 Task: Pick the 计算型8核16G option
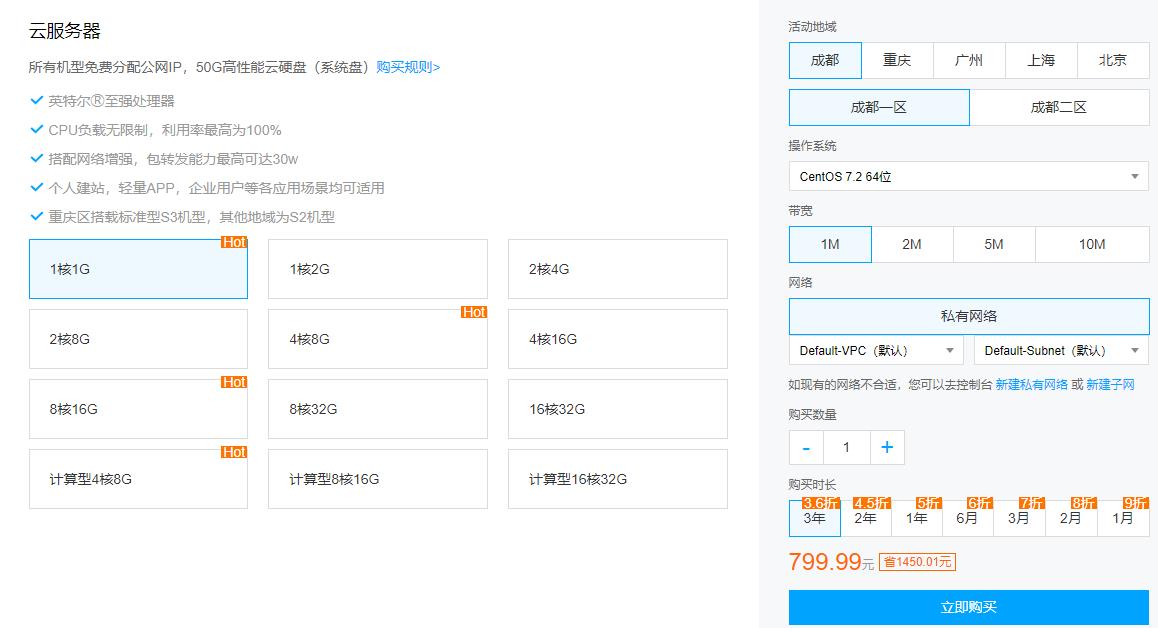pos(377,479)
